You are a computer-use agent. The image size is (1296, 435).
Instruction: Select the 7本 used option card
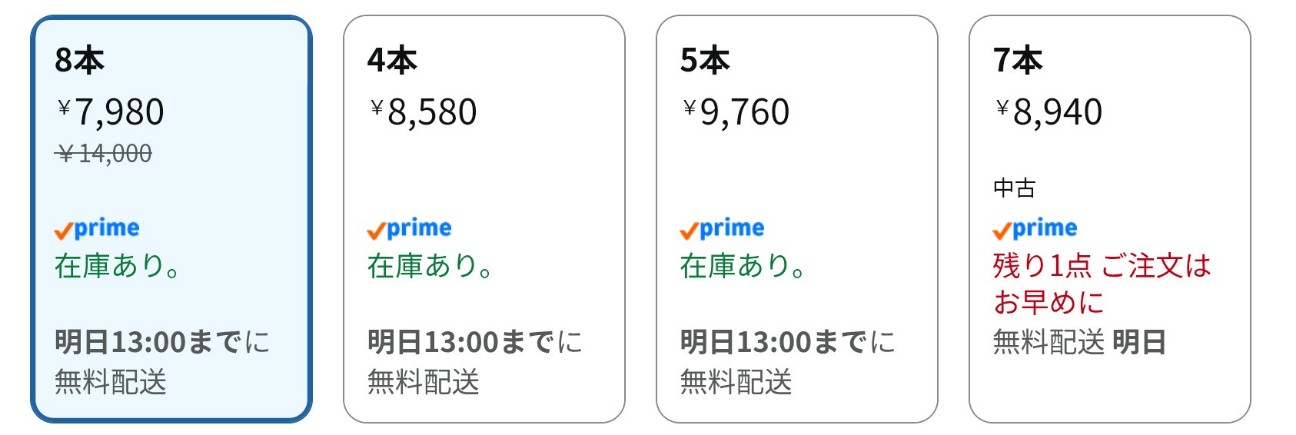coord(1110,219)
